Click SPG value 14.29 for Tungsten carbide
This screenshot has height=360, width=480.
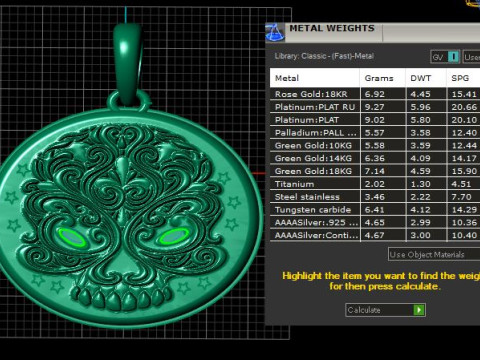pos(464,210)
